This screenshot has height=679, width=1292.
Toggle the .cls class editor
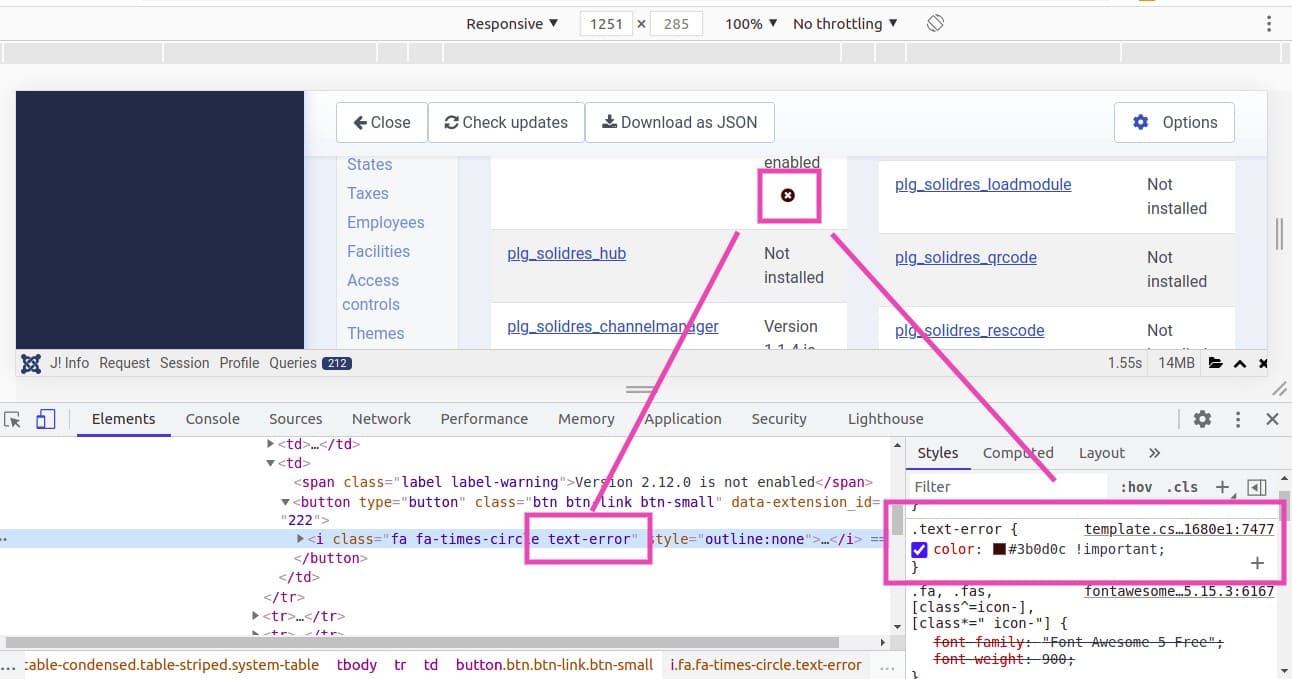(1183, 487)
